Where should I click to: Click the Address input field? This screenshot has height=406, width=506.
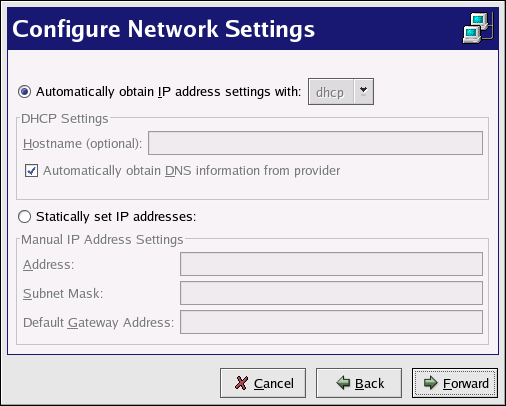[331, 264]
